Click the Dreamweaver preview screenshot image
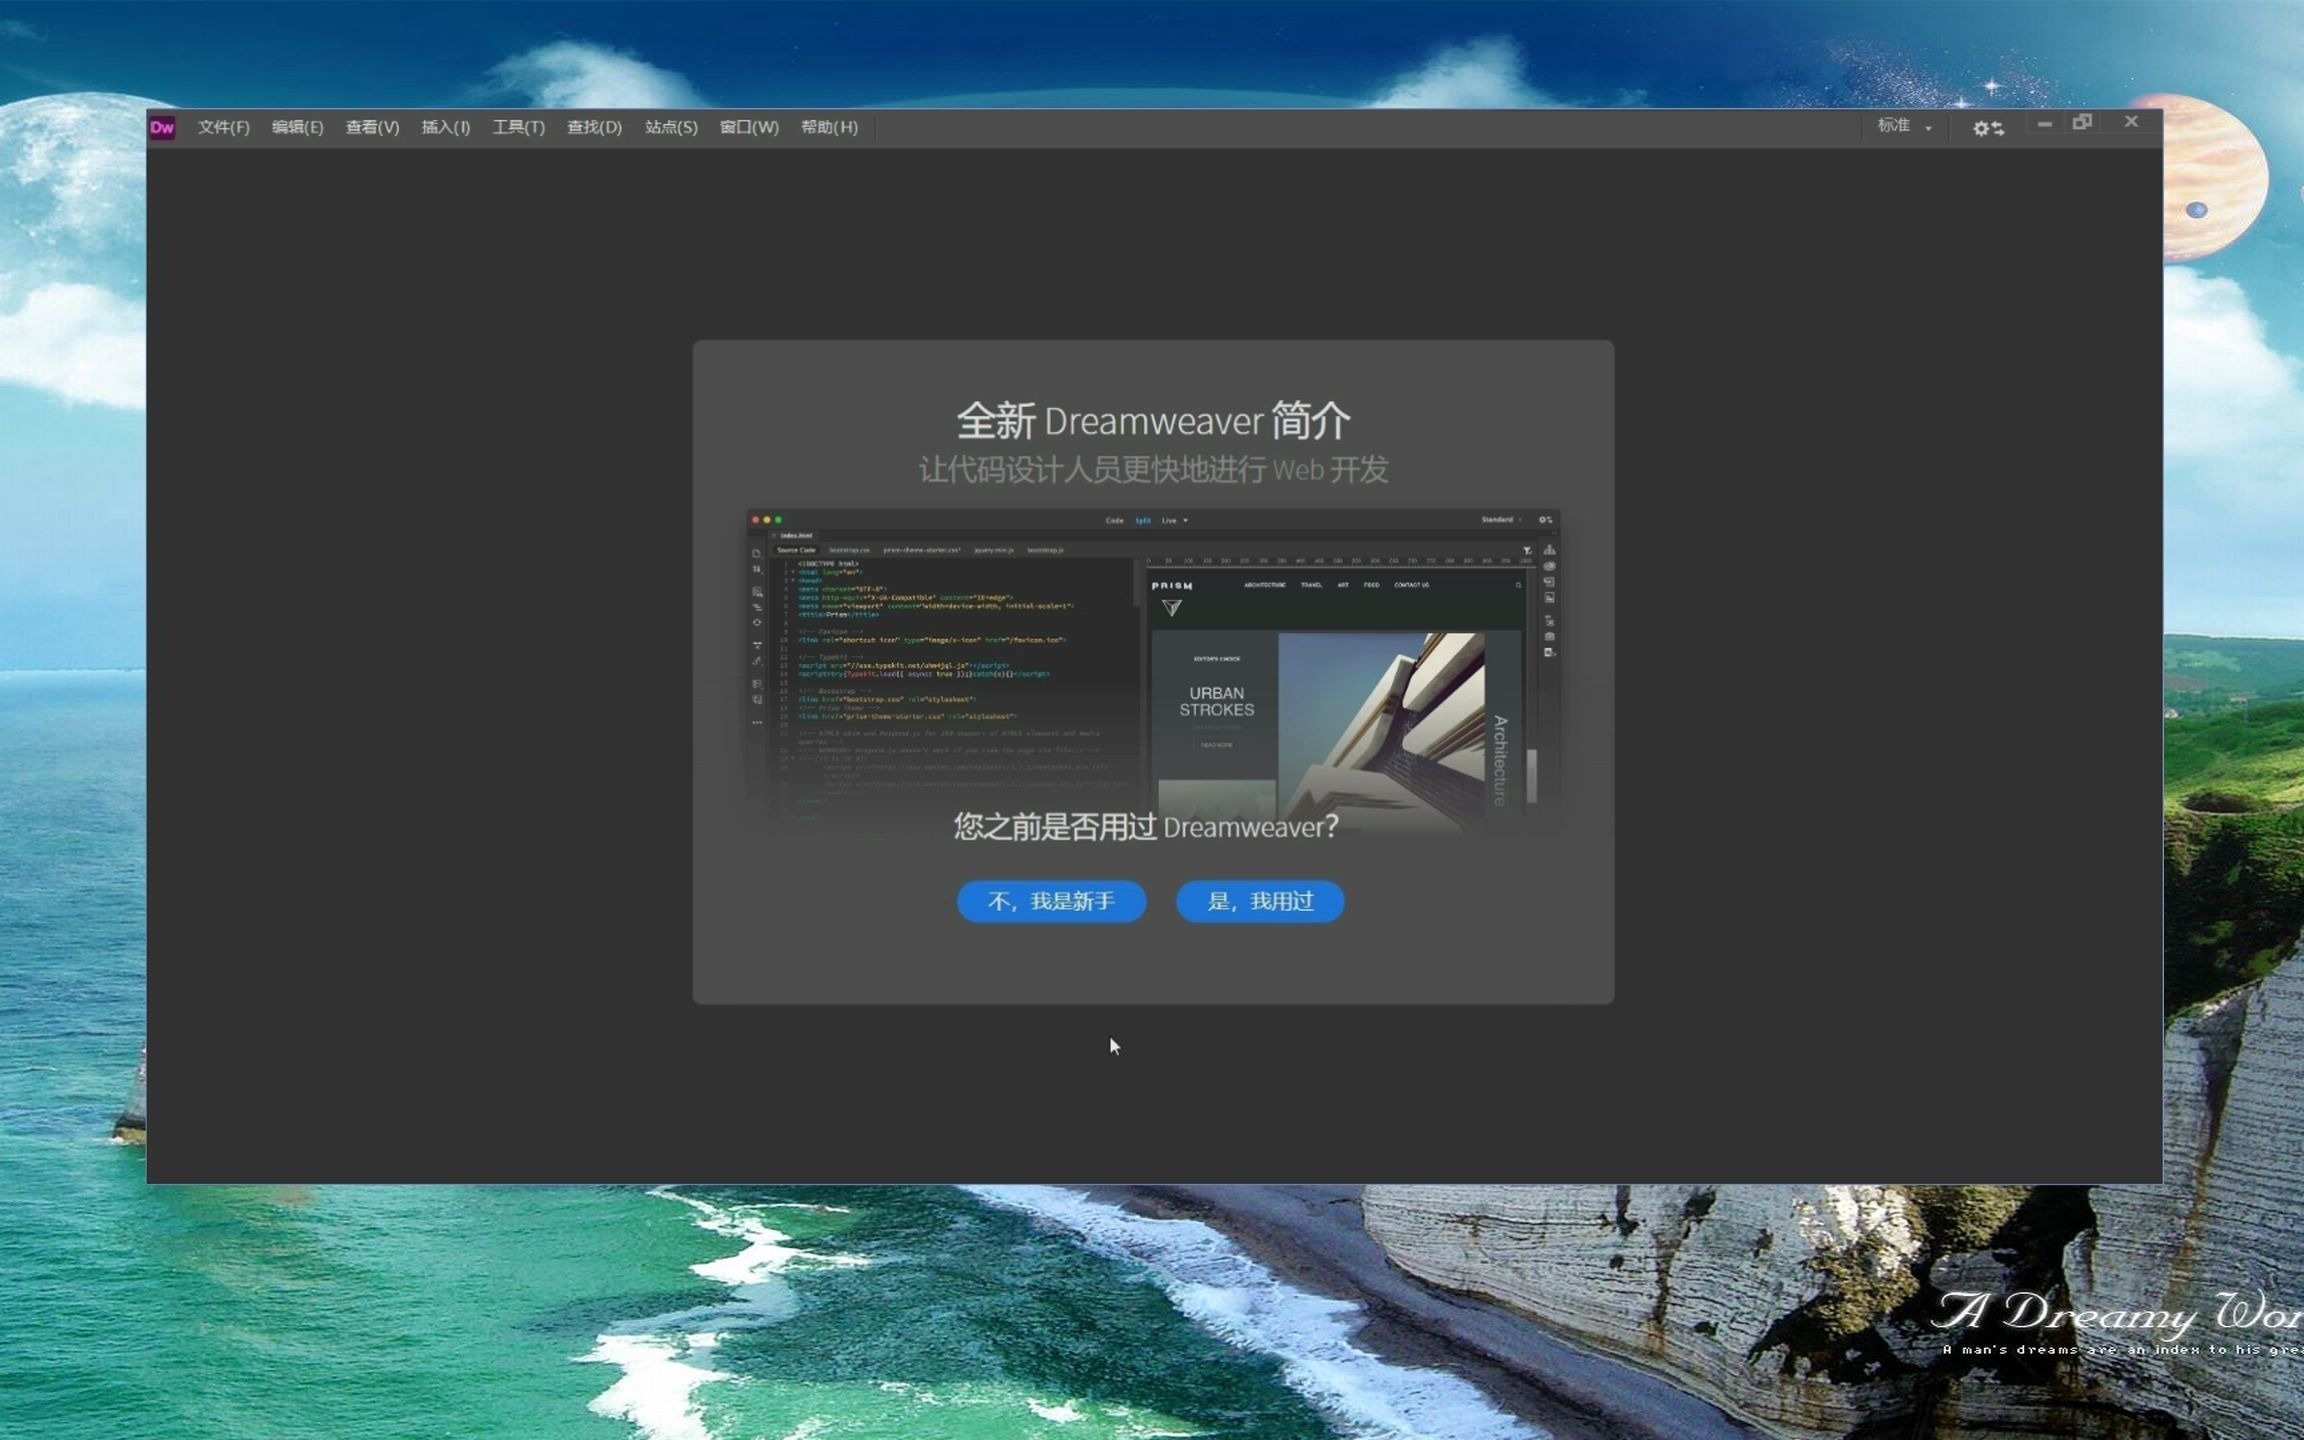Viewport: 2304px width, 1440px height. click(x=1153, y=670)
